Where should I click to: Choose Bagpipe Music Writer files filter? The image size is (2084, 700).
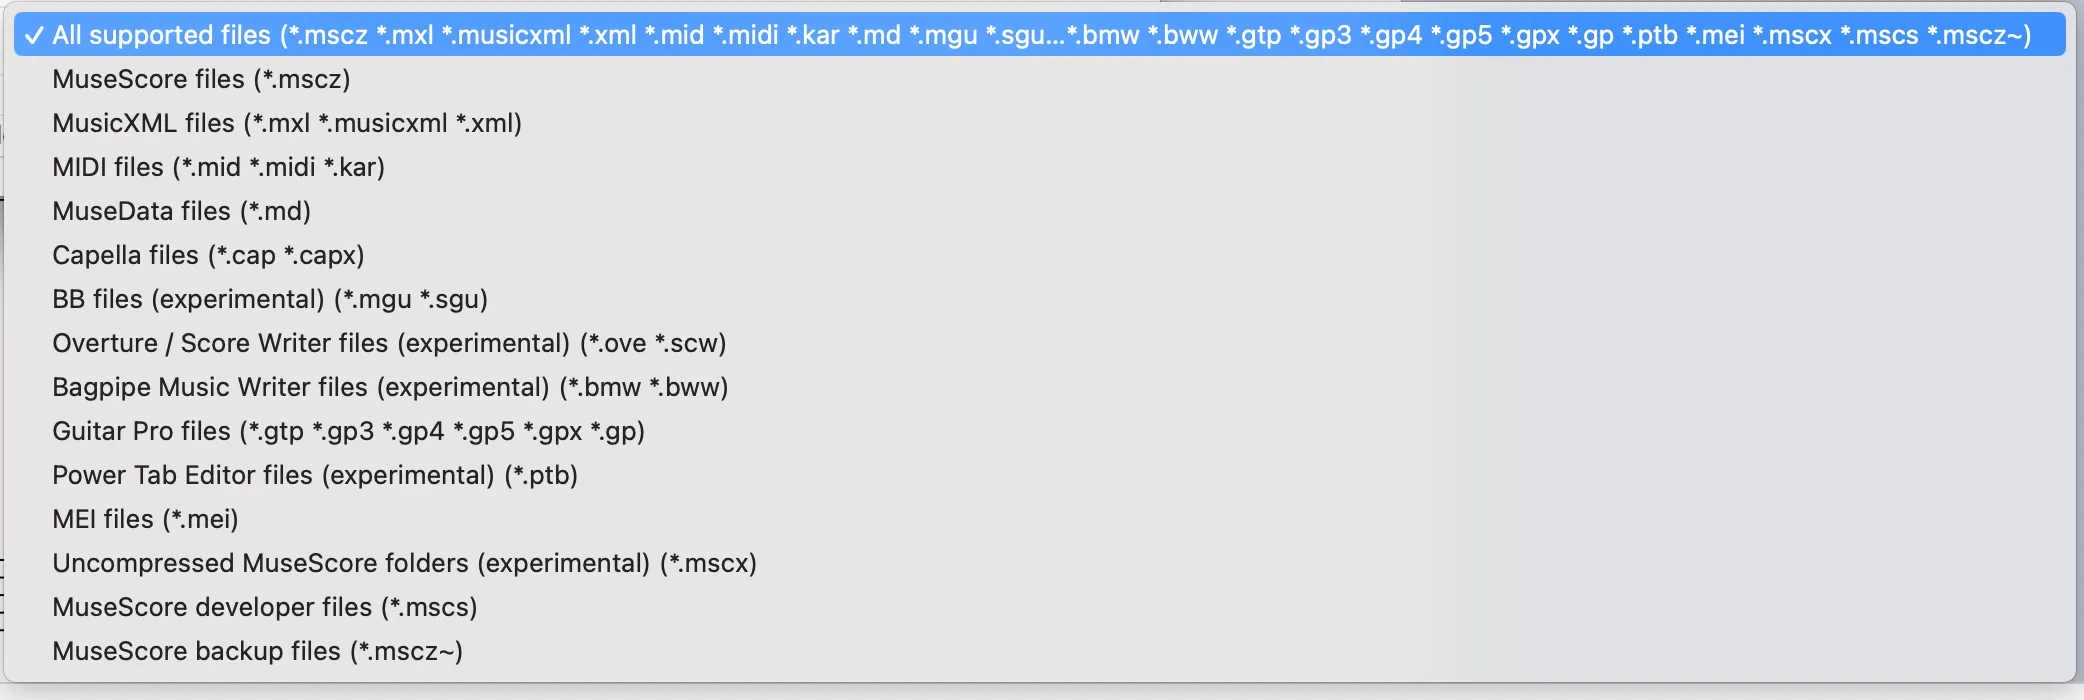tap(390, 387)
